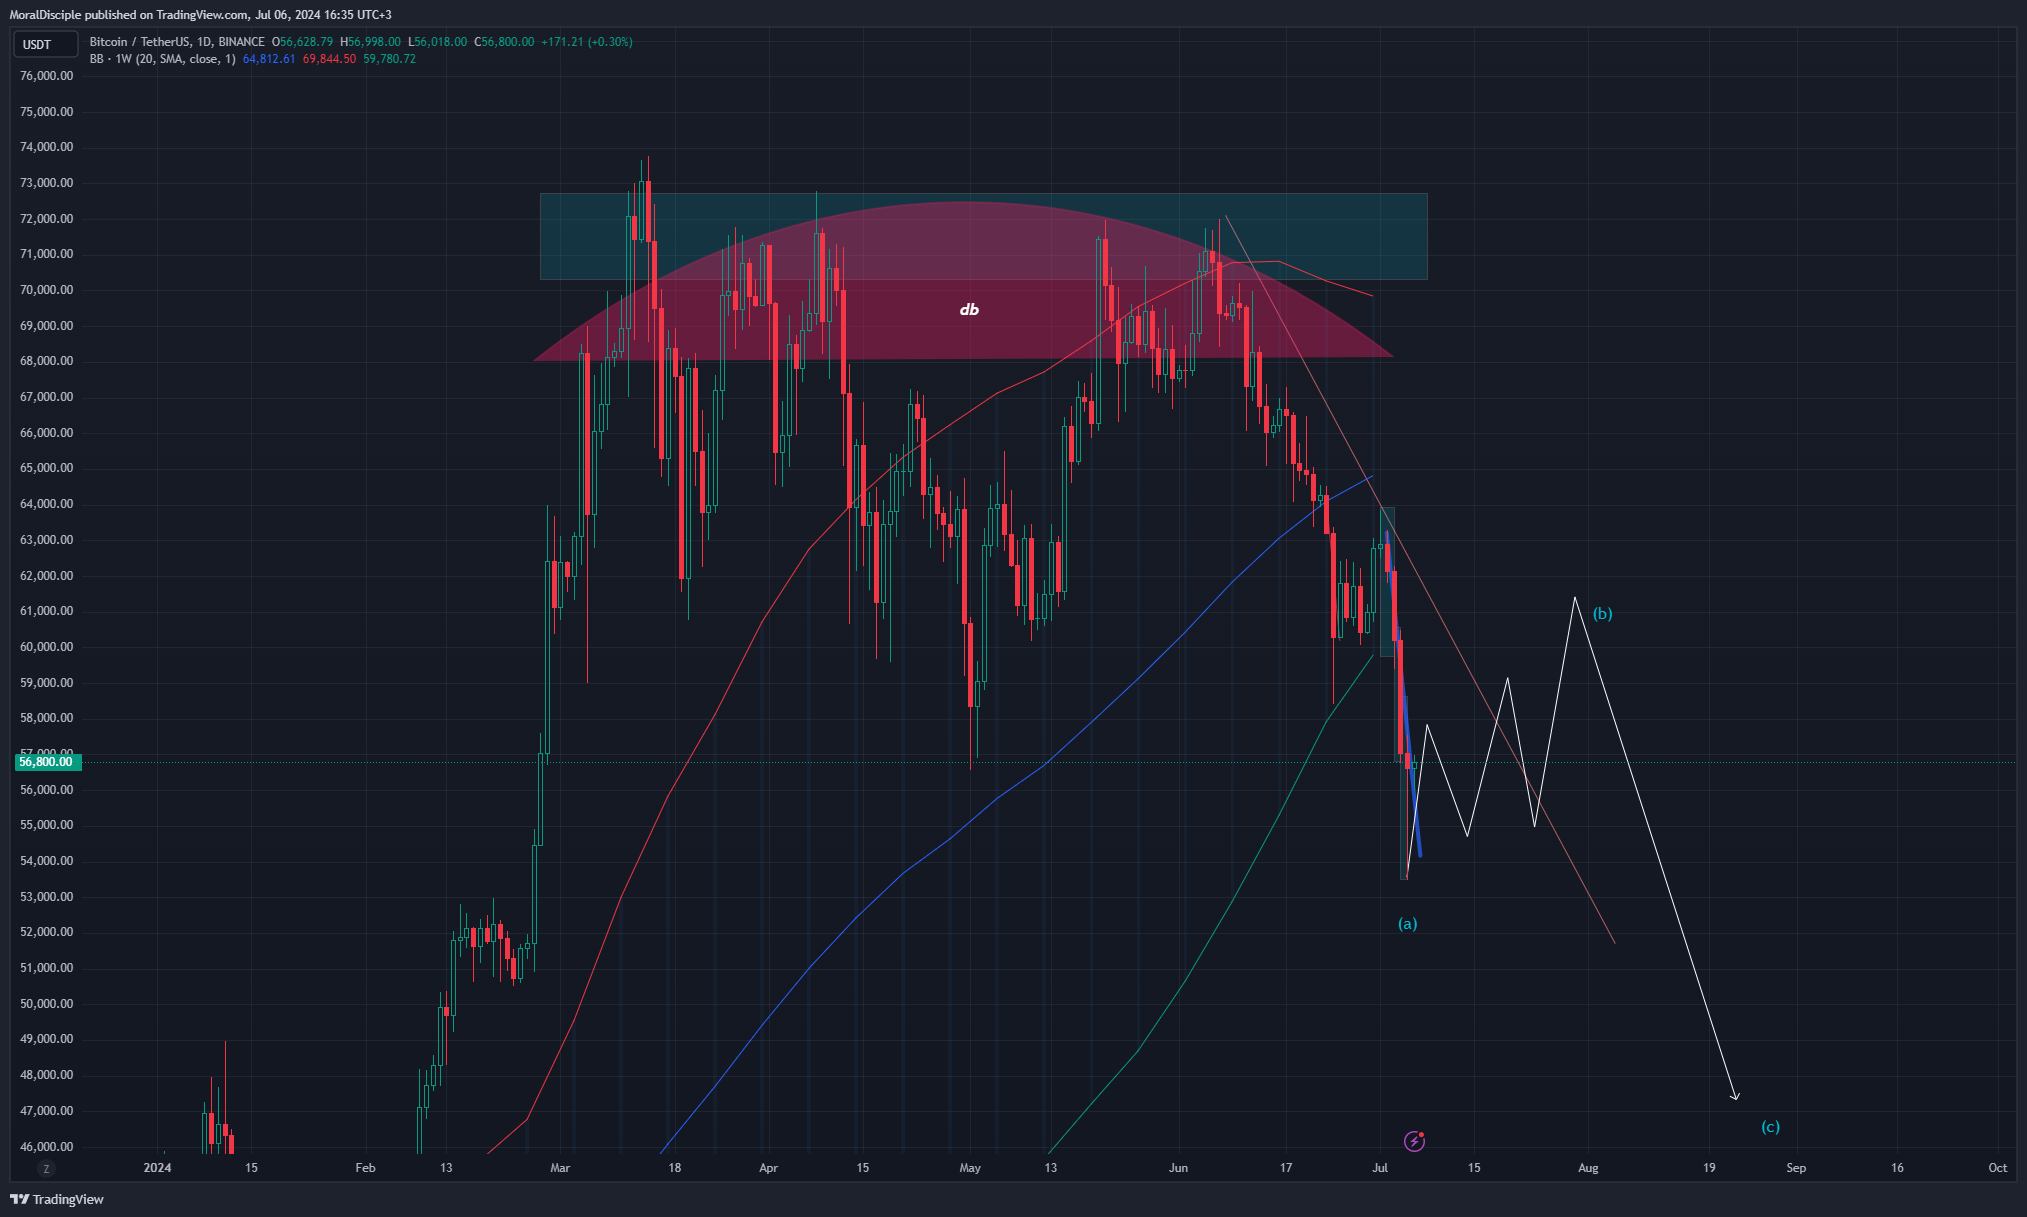The image size is (2027, 1217).
Task: Click the Aug label on the time axis
Action: (1588, 1168)
